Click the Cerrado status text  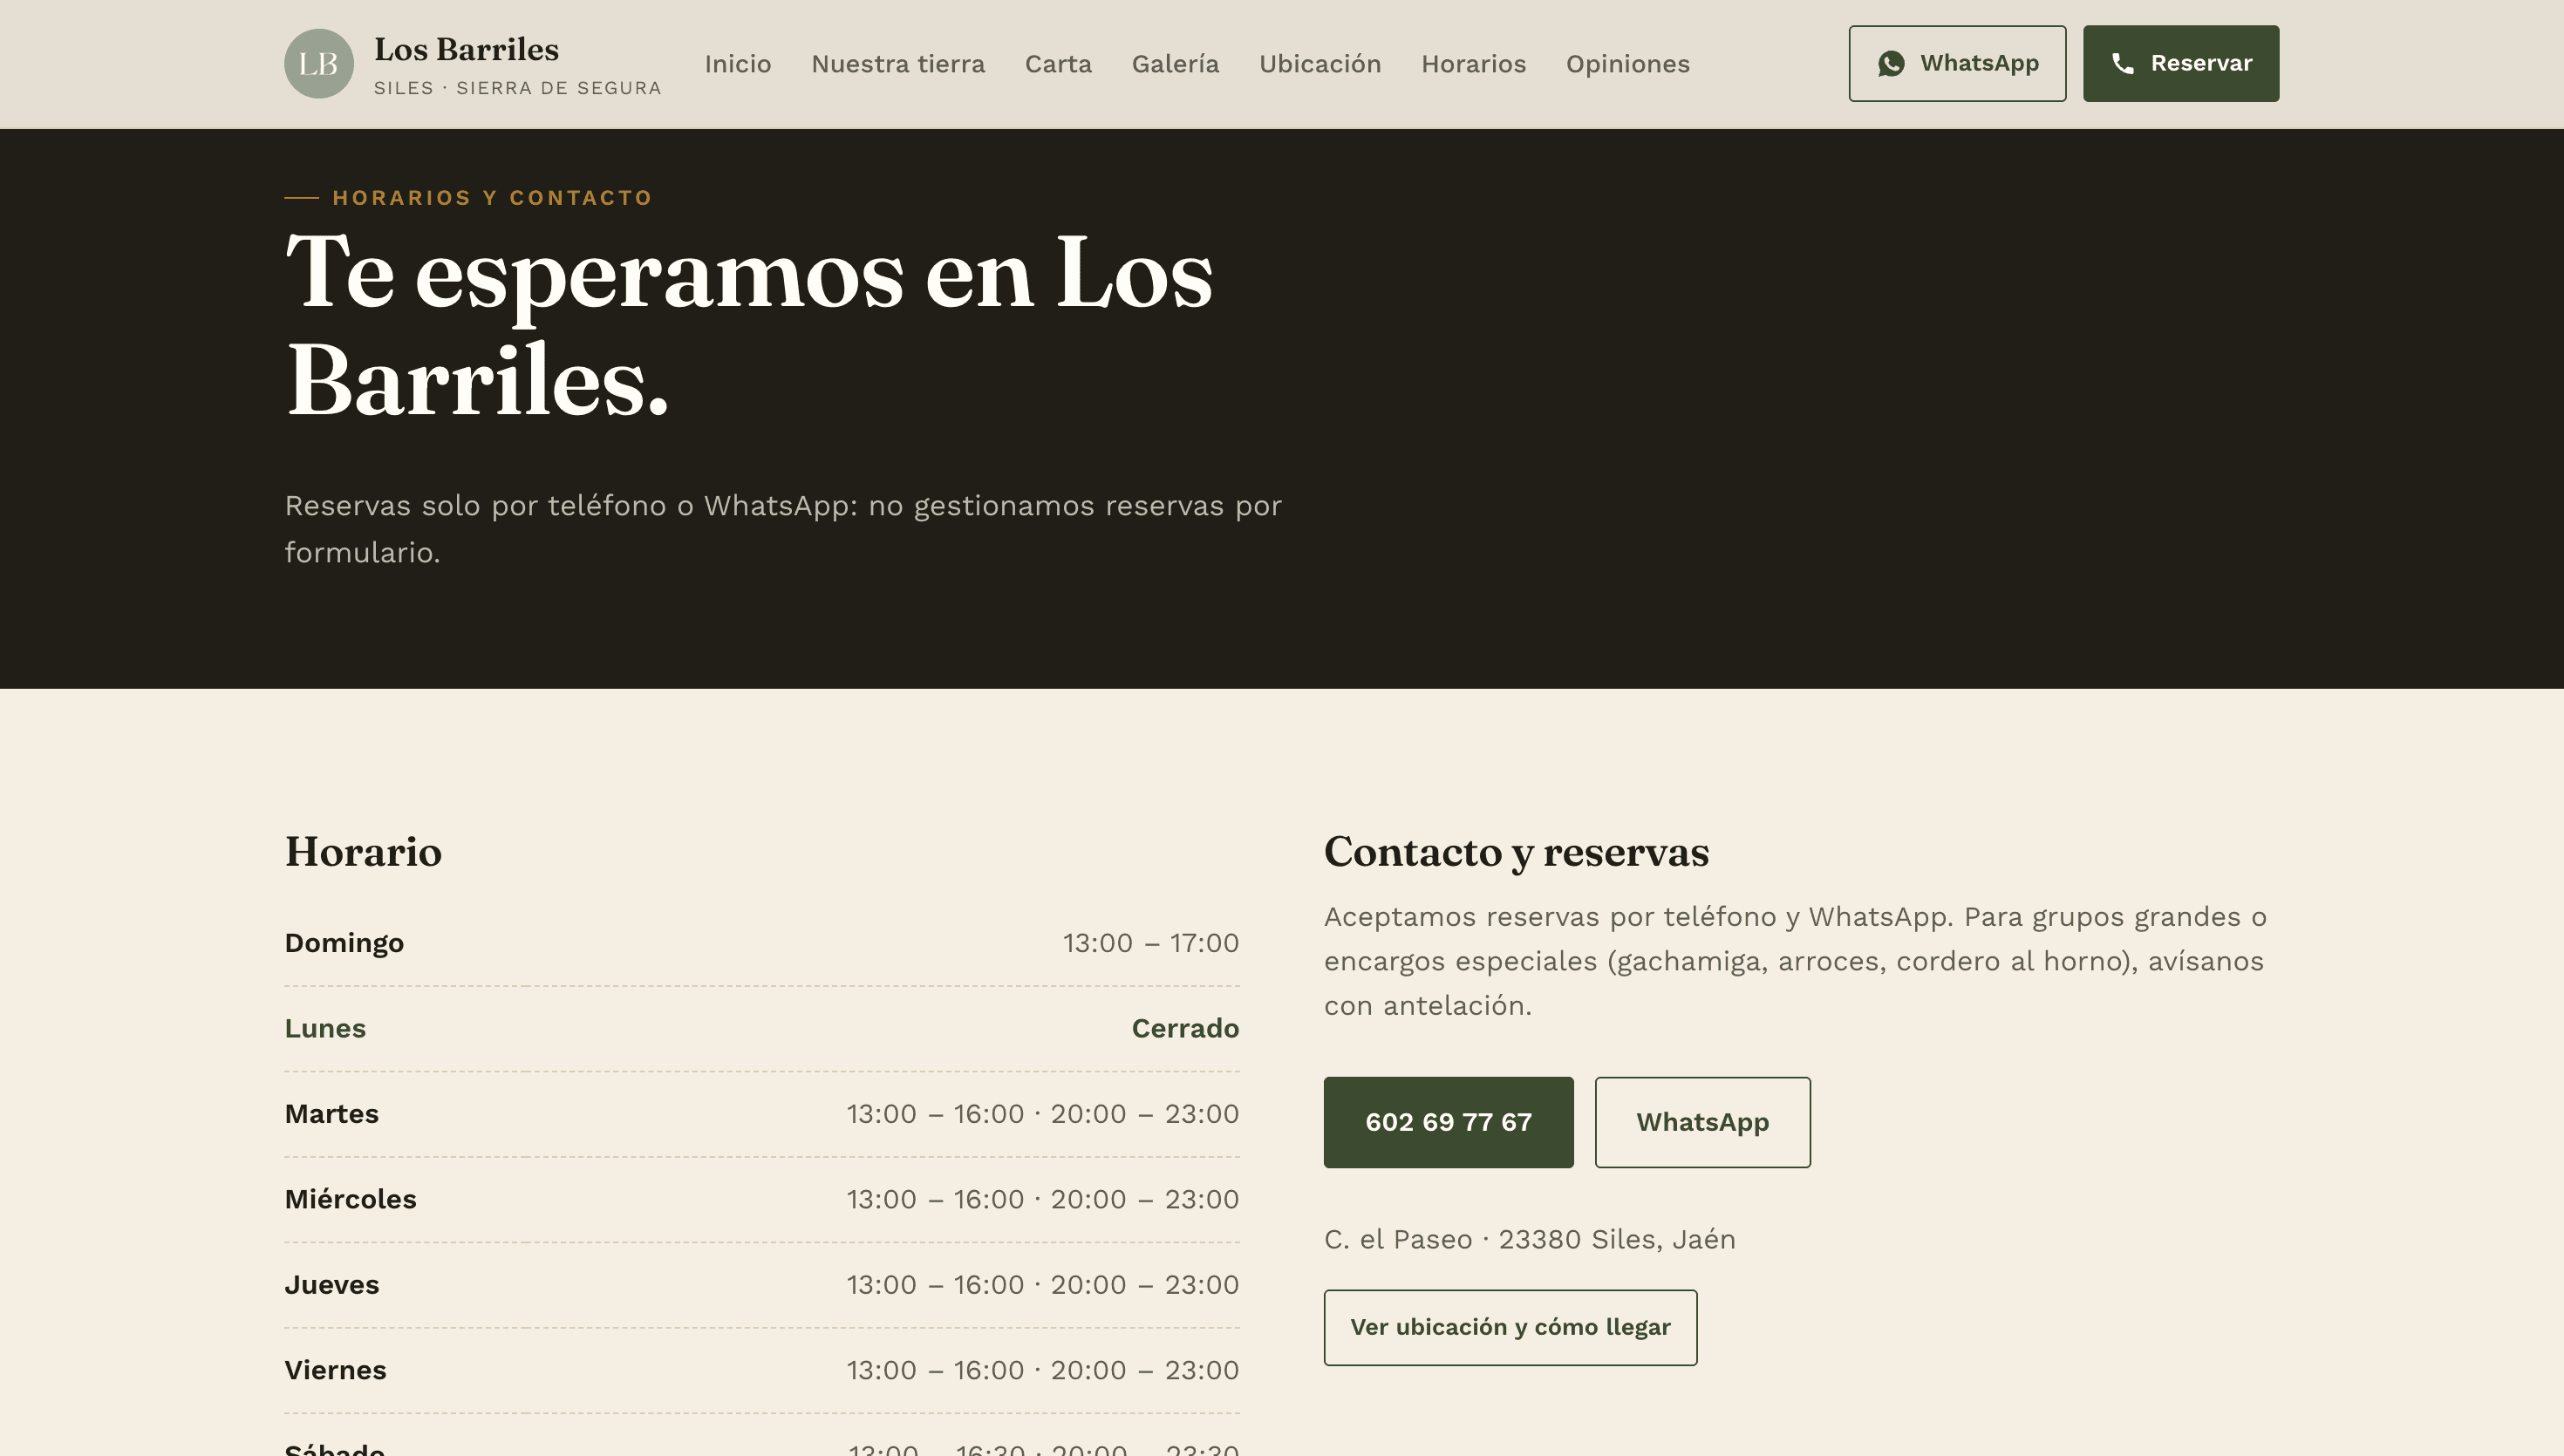[x=1185, y=1028]
